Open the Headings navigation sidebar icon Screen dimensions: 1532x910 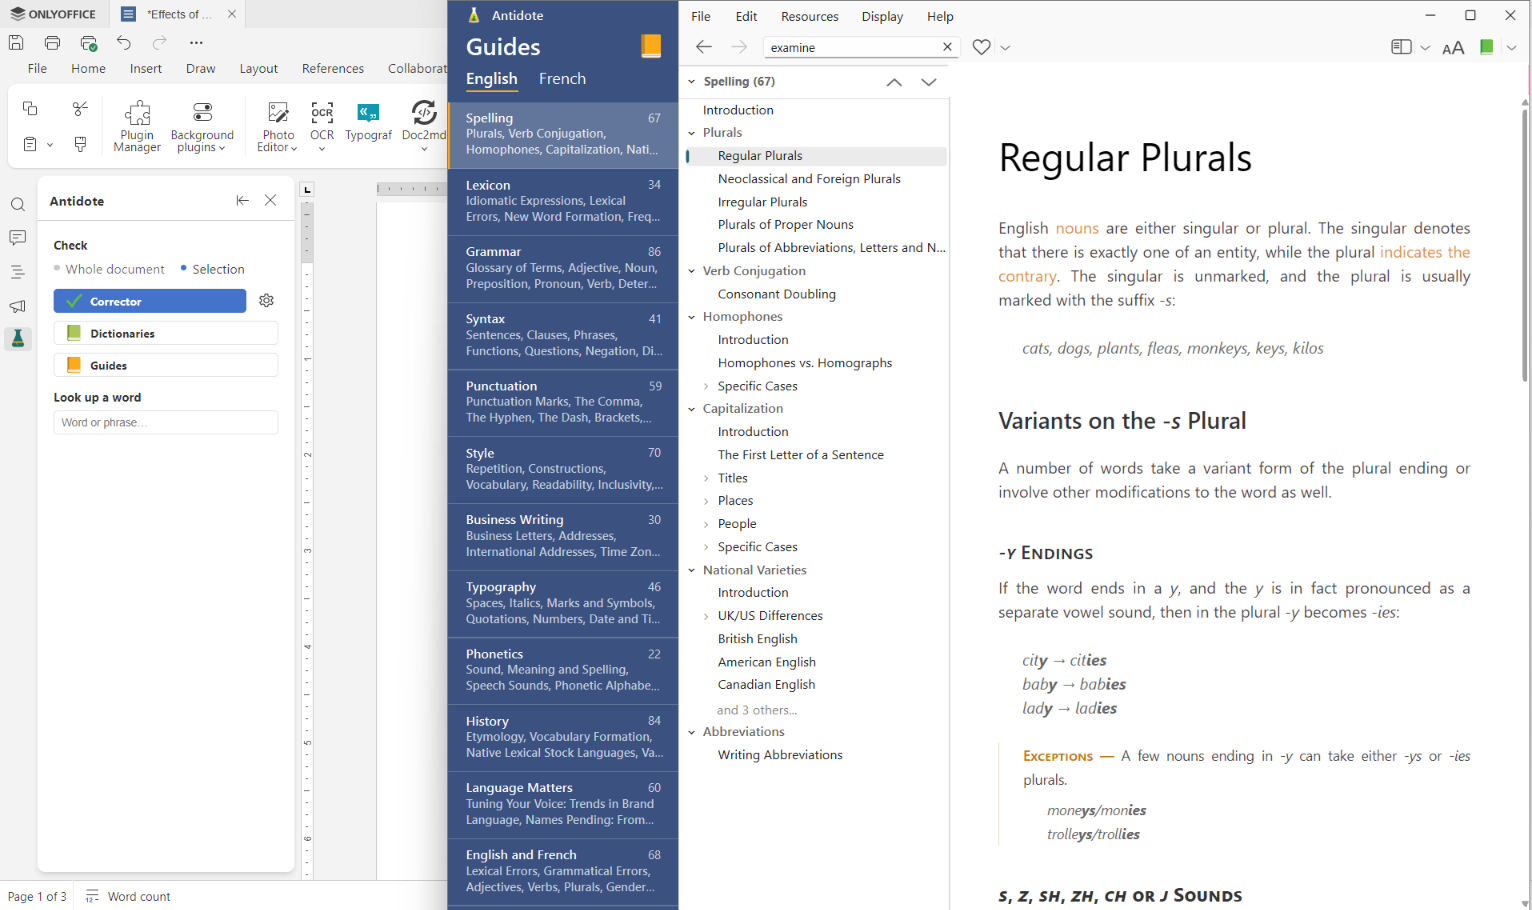[x=18, y=272]
